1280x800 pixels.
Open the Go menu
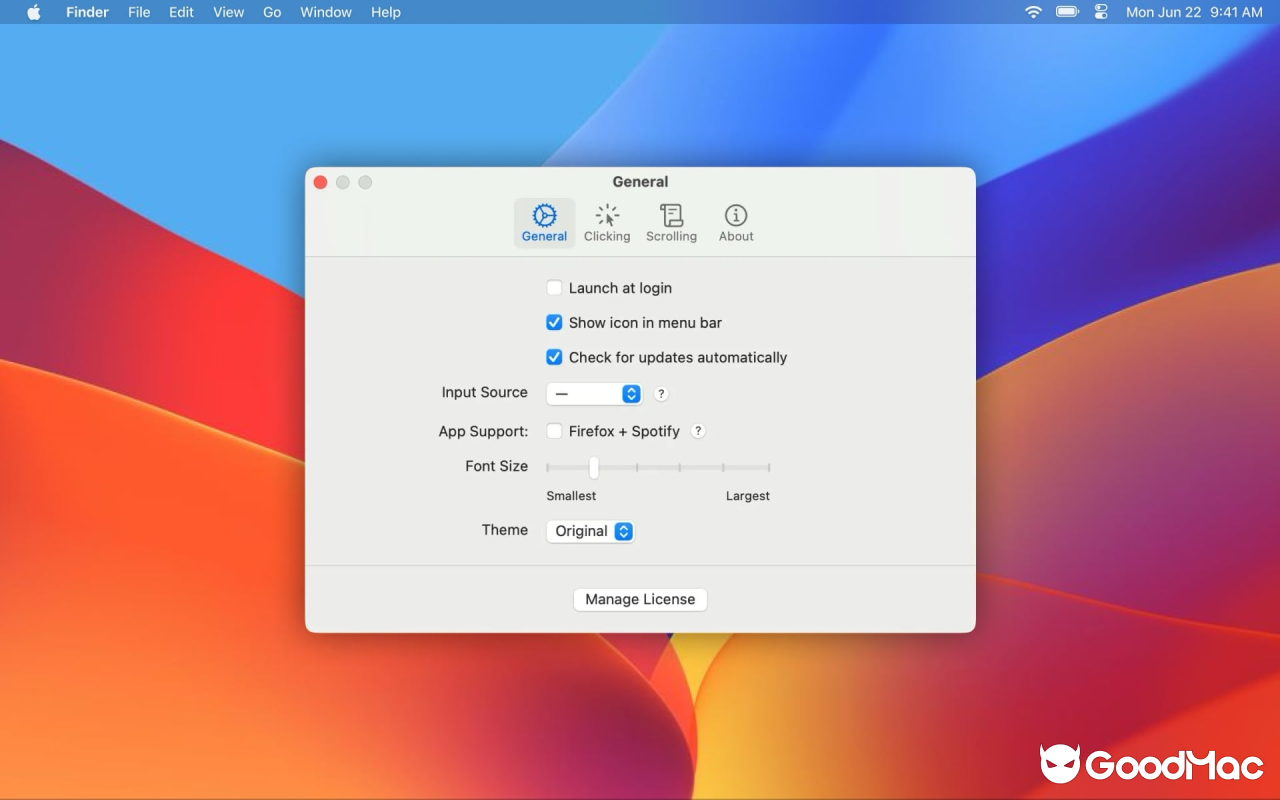[x=272, y=12]
